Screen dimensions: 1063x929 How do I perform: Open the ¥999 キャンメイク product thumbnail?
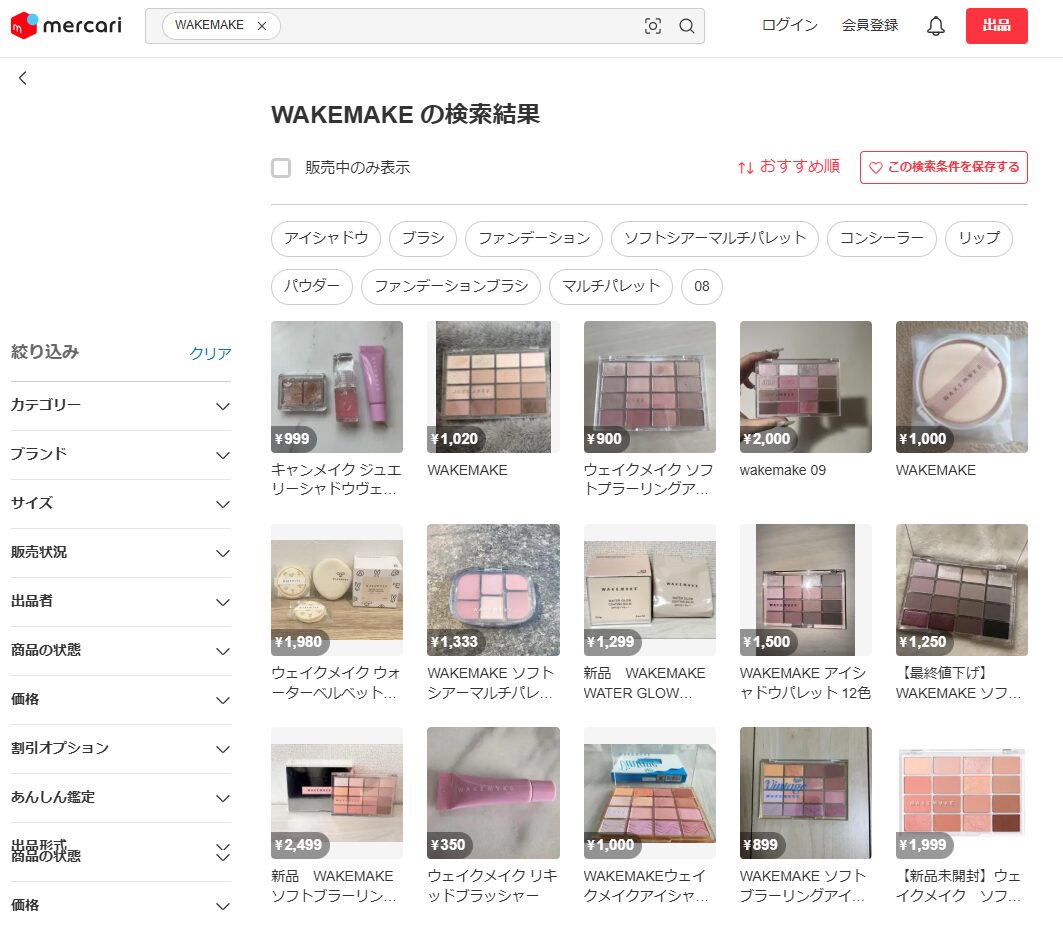[x=337, y=387]
